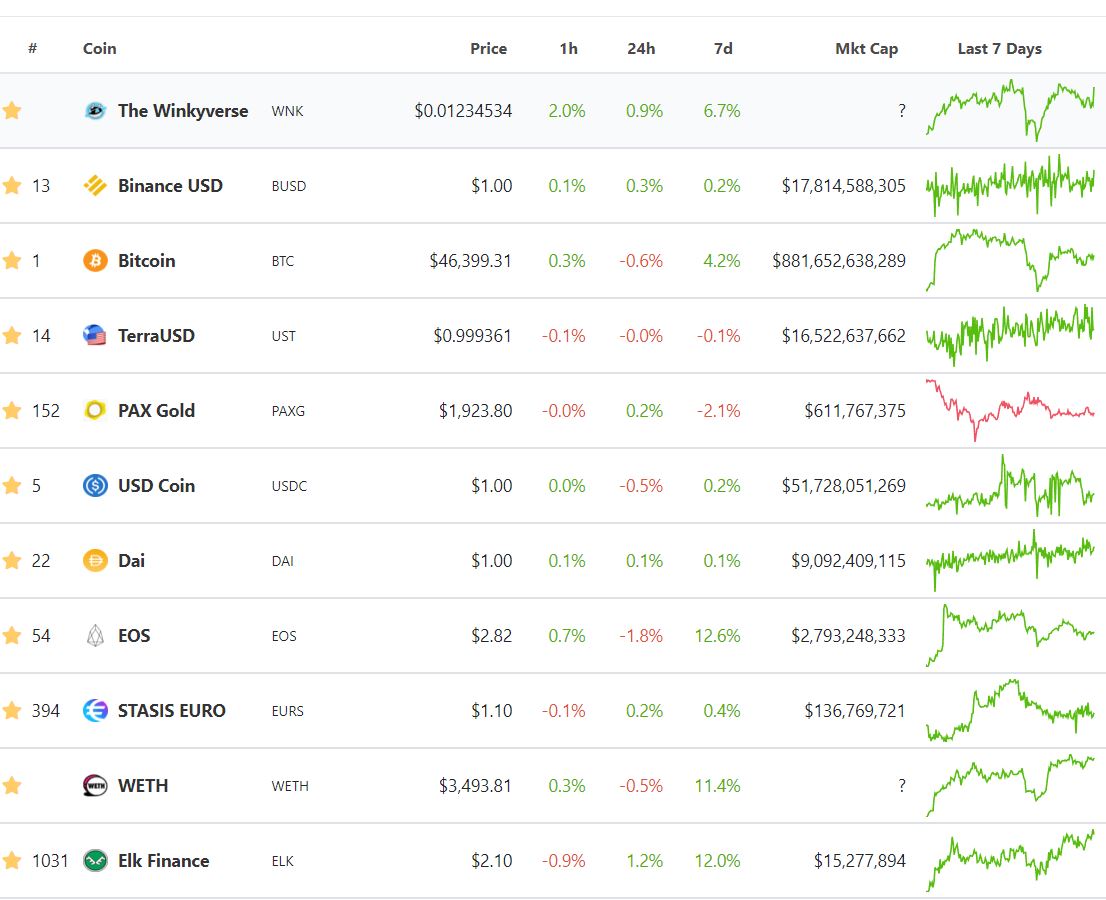The width and height of the screenshot is (1106, 900).
Task: Click the STASIS EURO logo icon
Action: pos(95,711)
